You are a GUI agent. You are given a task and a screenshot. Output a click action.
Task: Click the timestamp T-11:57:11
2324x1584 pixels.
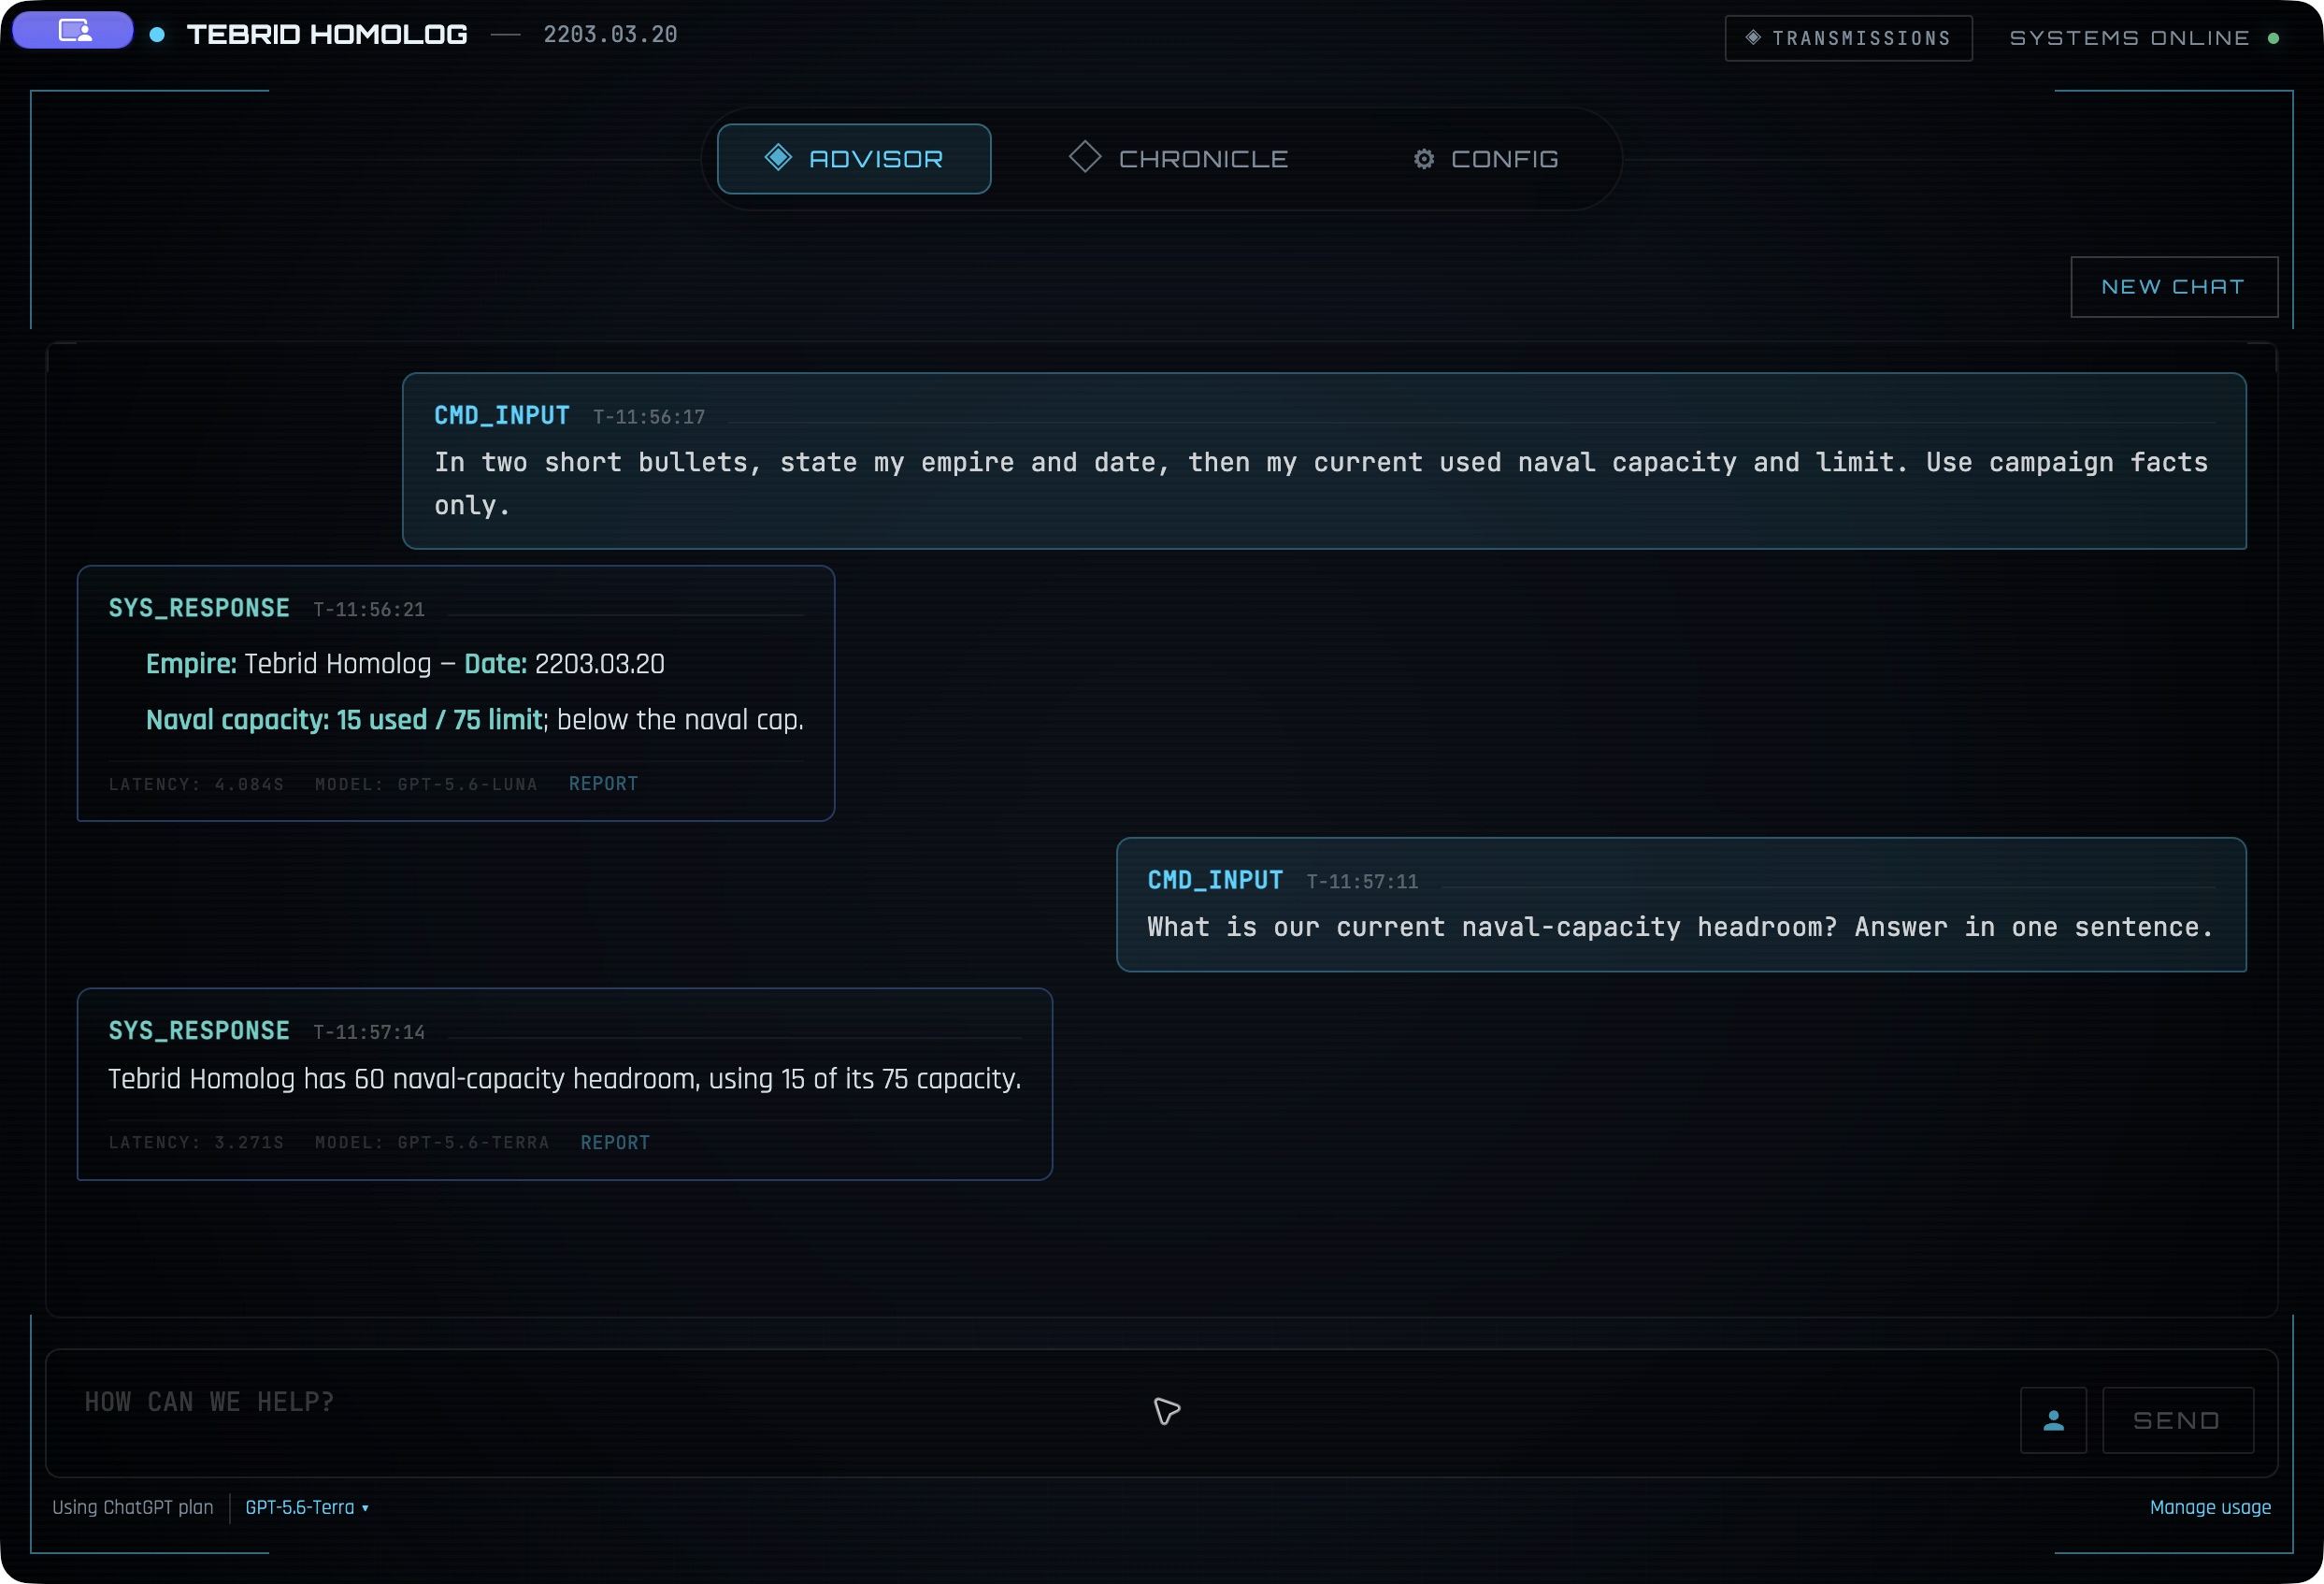point(1362,882)
